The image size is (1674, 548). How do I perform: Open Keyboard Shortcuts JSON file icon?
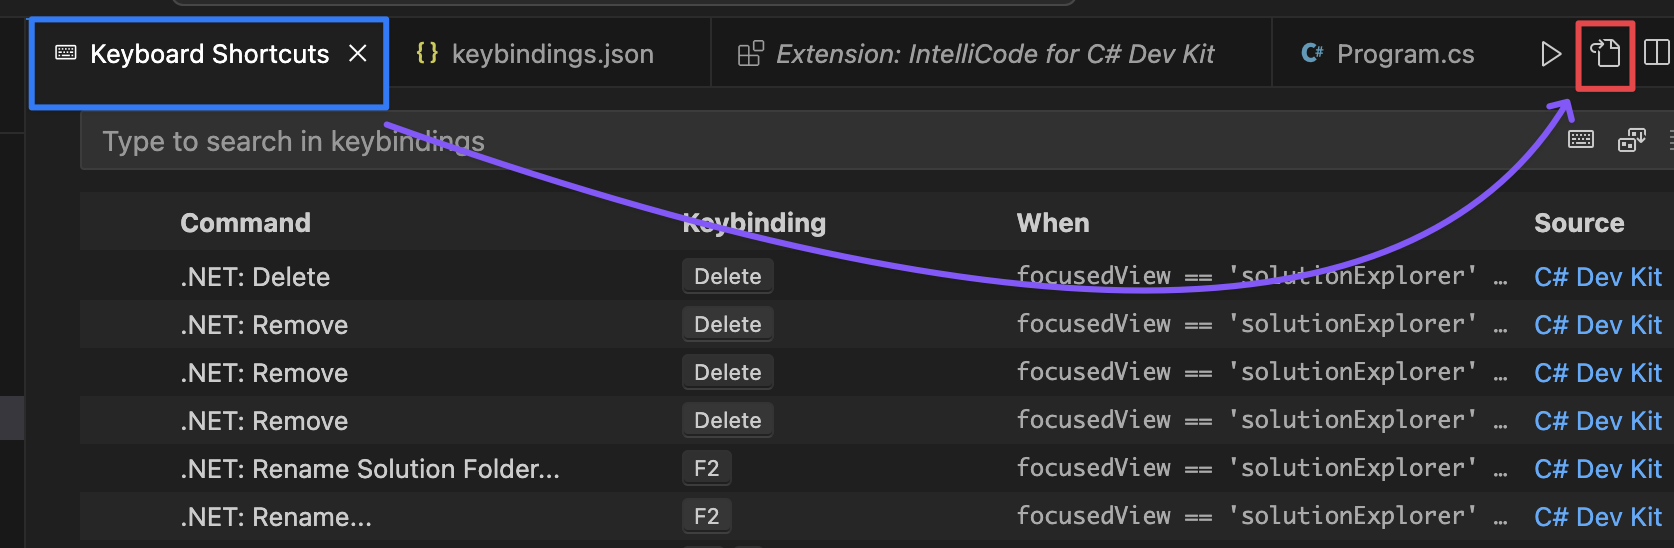point(1605,54)
